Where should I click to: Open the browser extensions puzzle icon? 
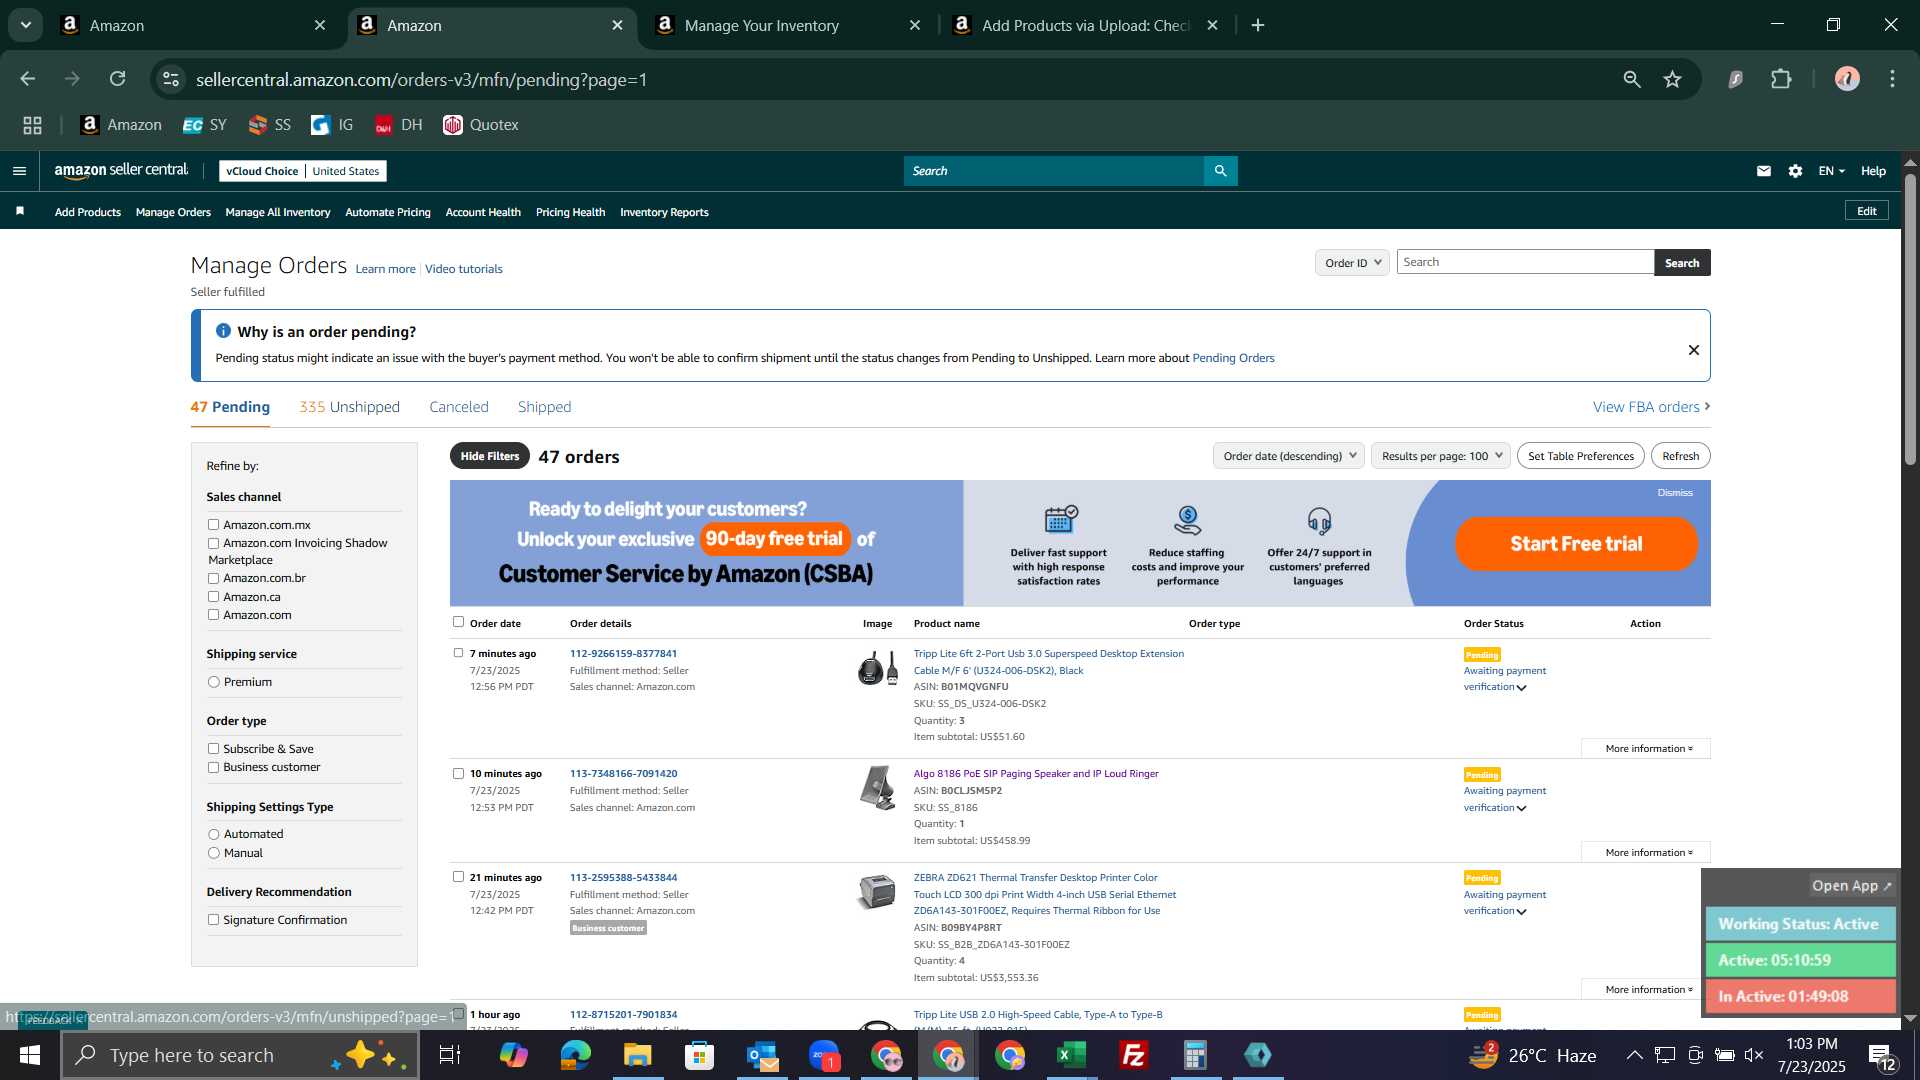[x=1782, y=79]
